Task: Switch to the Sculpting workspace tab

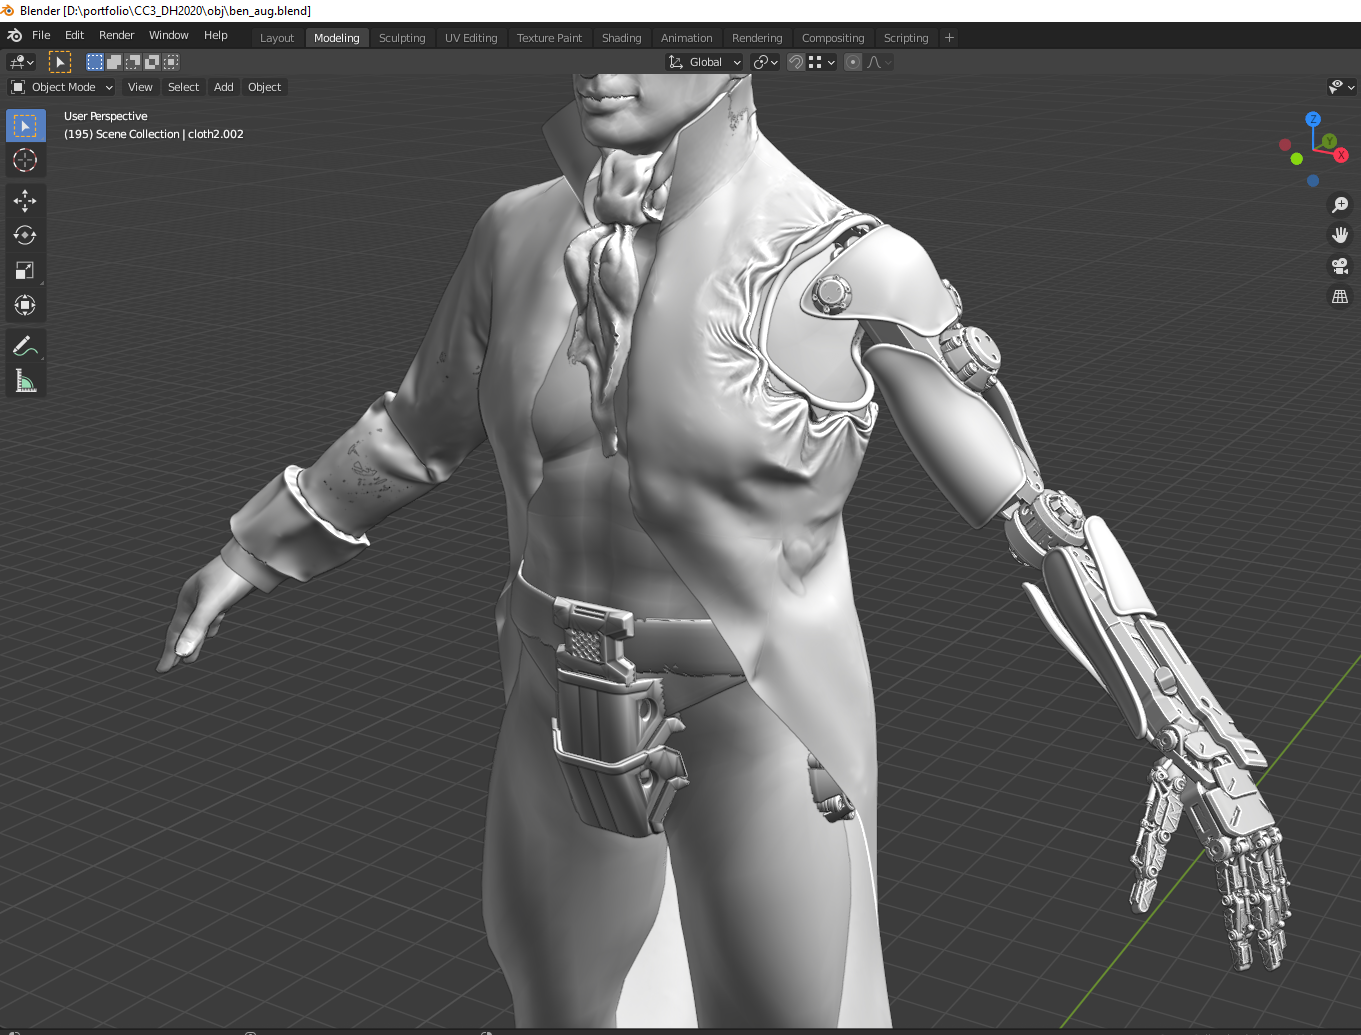Action: pos(402,38)
